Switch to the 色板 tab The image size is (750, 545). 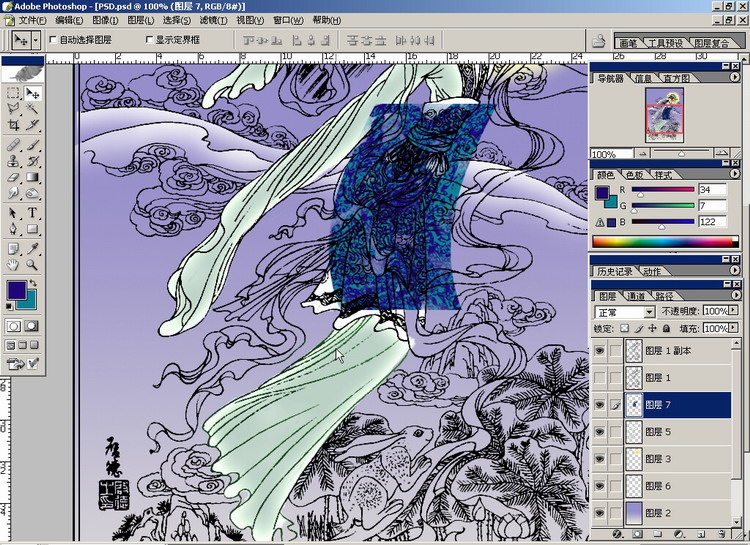635,175
